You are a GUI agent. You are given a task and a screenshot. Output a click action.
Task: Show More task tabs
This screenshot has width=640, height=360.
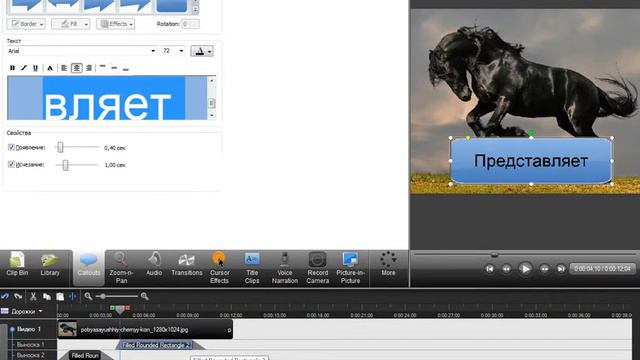pos(388,264)
